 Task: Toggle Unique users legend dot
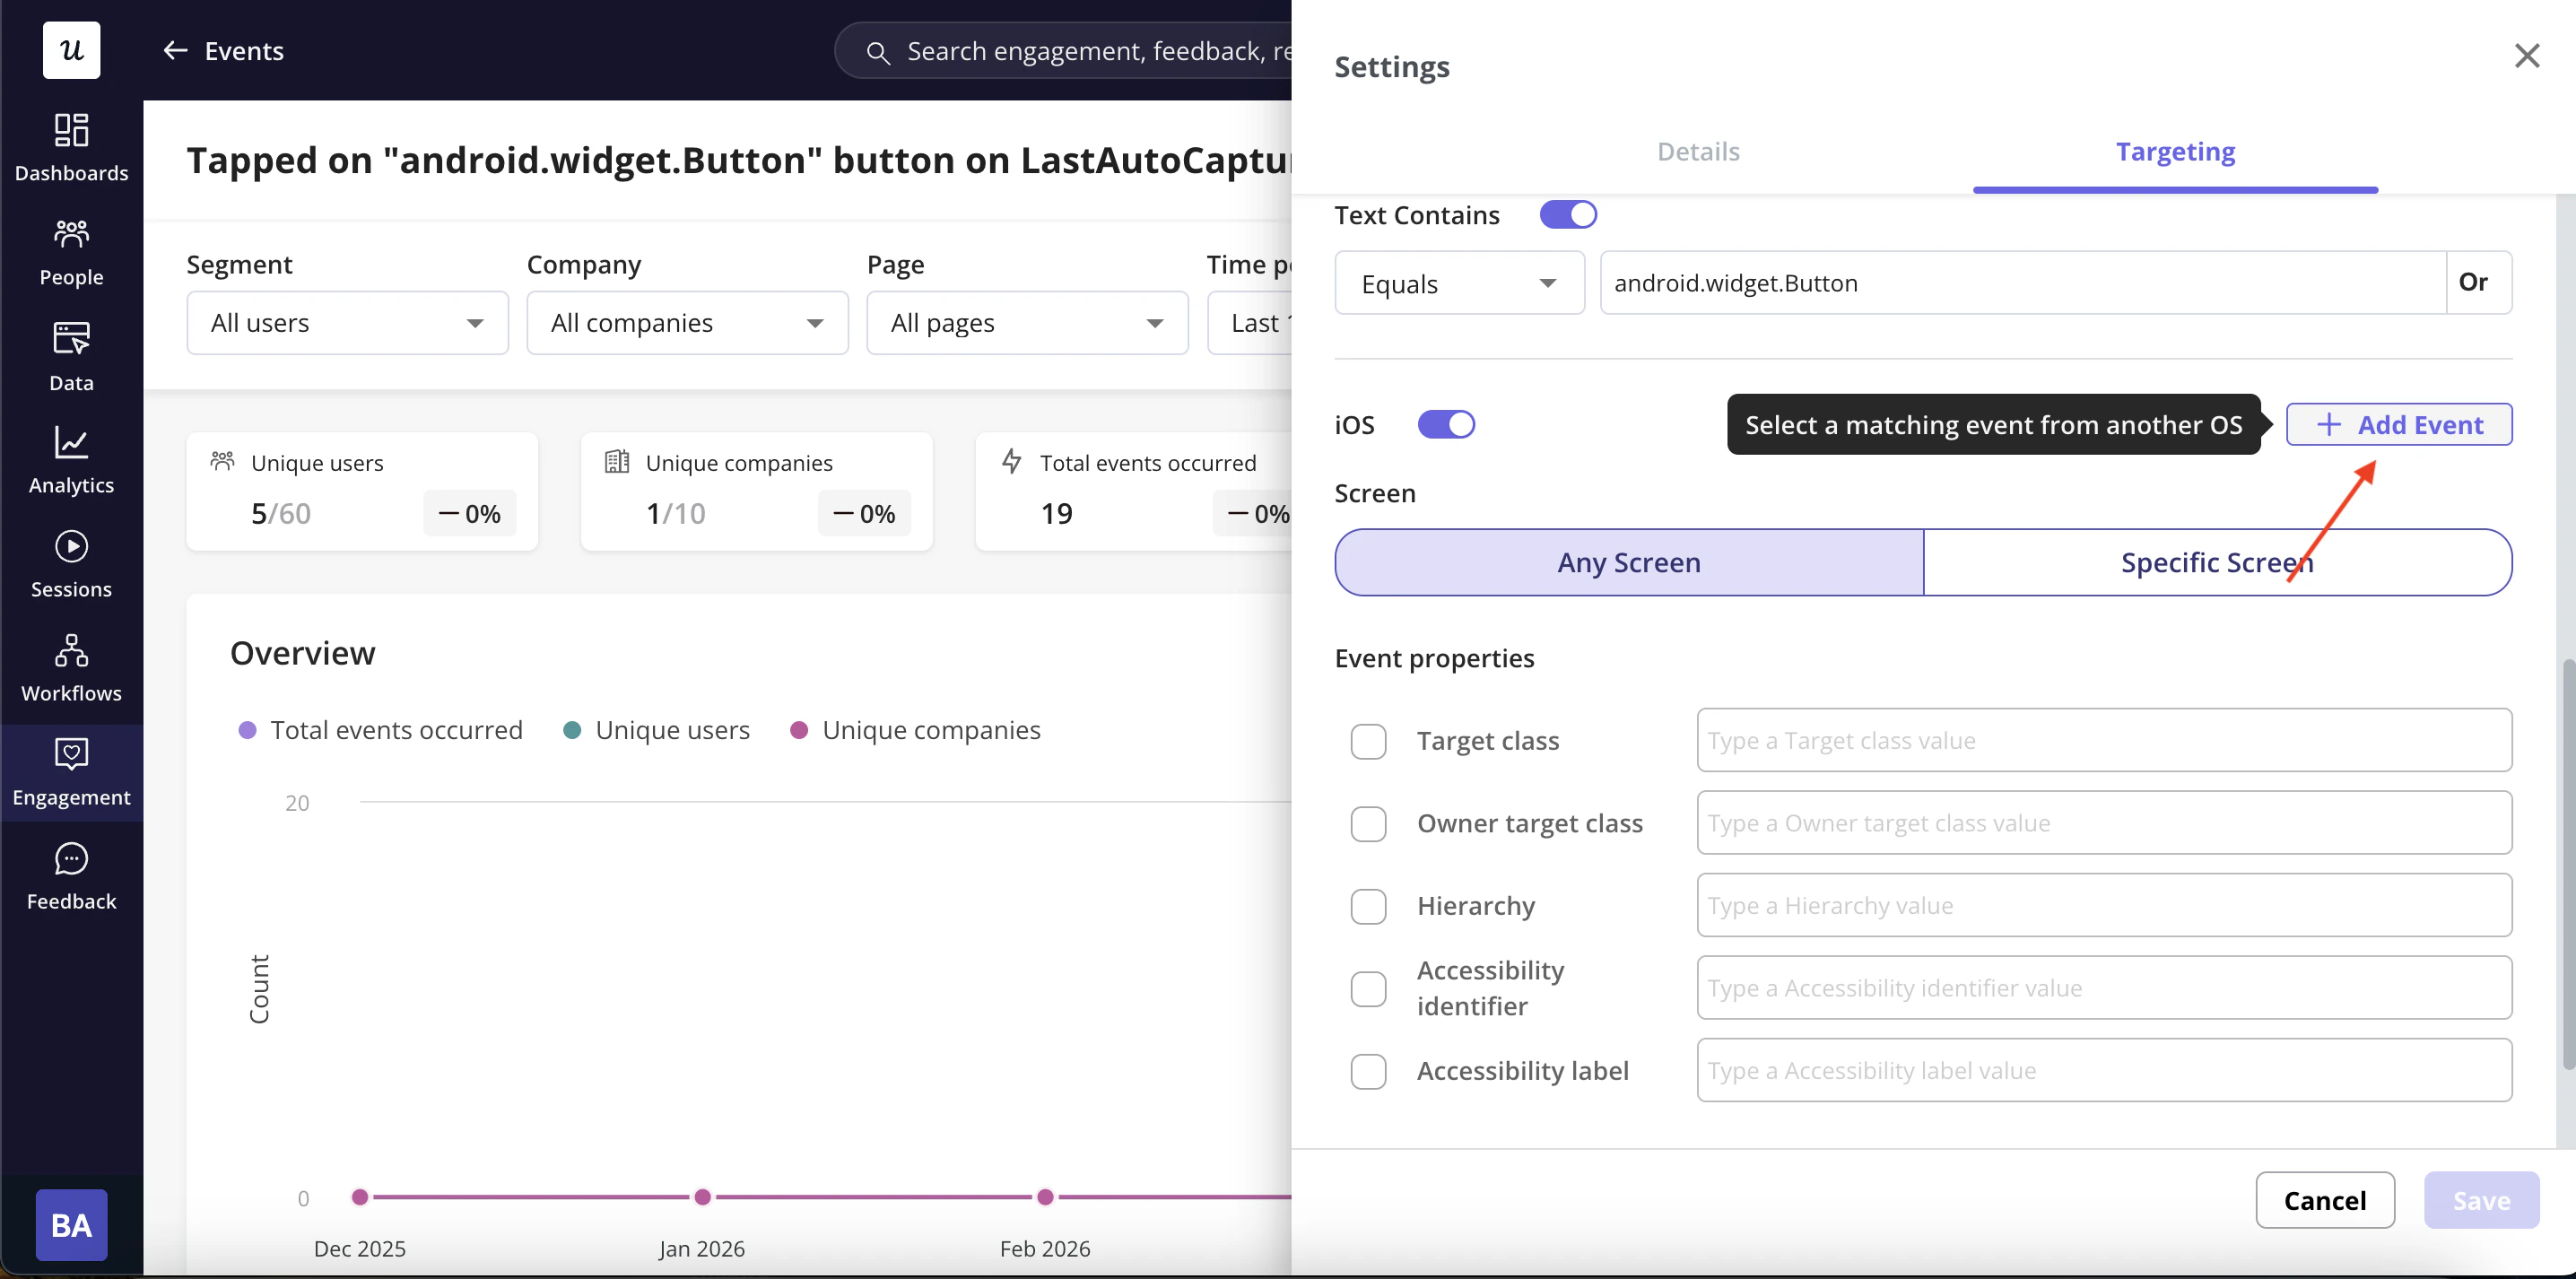tap(572, 730)
